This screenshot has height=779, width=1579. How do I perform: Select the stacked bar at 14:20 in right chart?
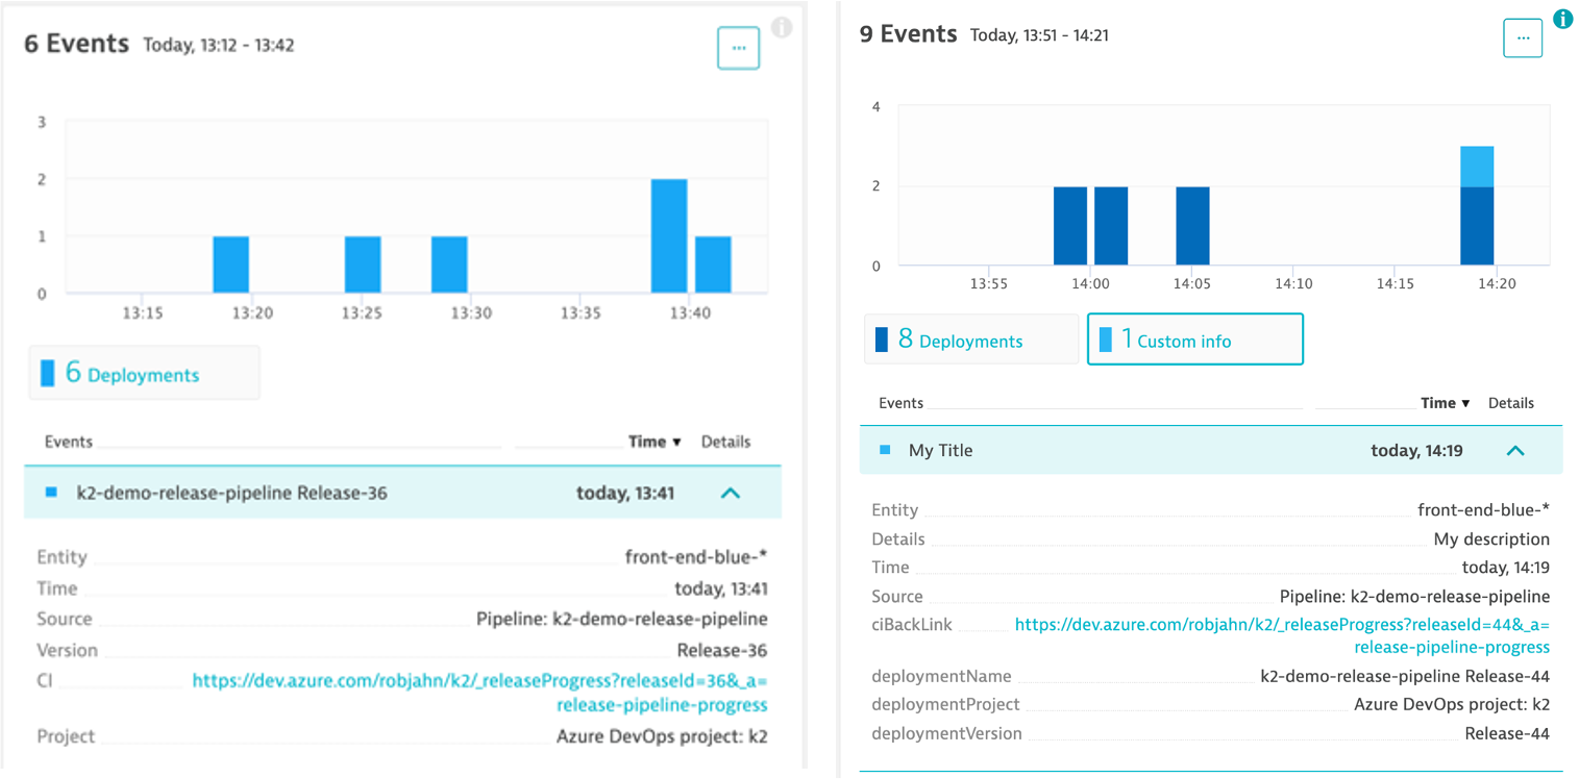tap(1476, 206)
